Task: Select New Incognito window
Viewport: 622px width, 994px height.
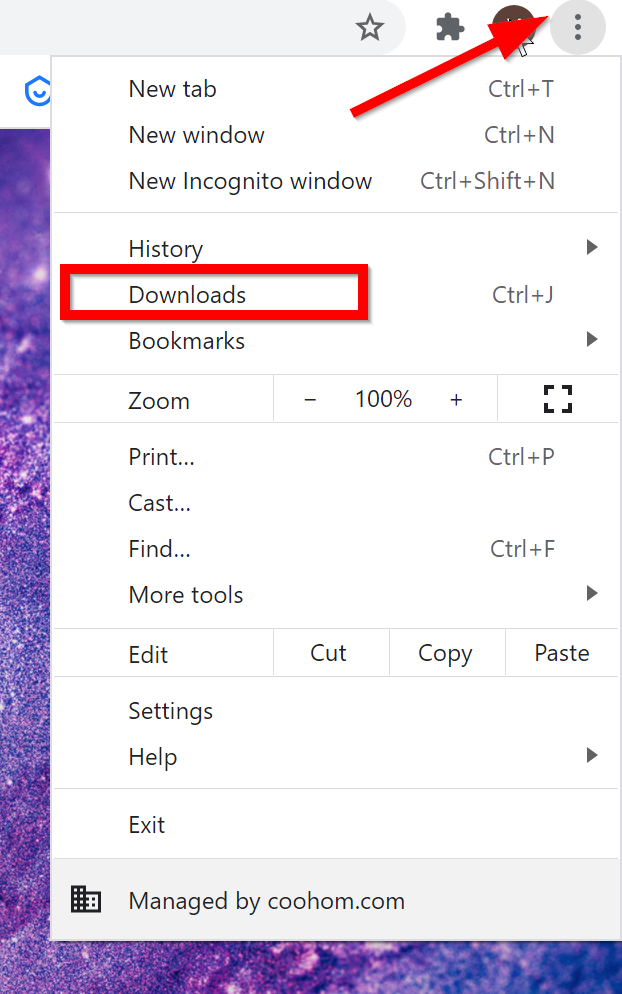Action: point(250,181)
